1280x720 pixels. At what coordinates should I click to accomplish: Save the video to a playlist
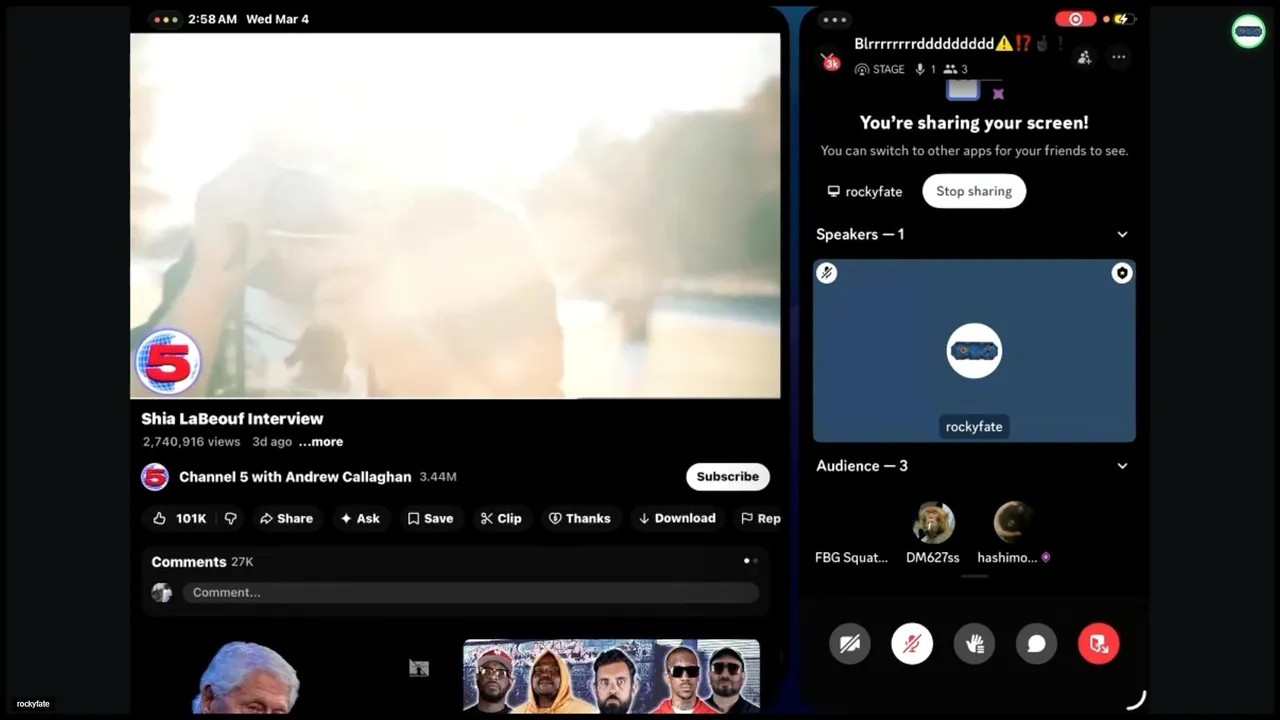[430, 518]
